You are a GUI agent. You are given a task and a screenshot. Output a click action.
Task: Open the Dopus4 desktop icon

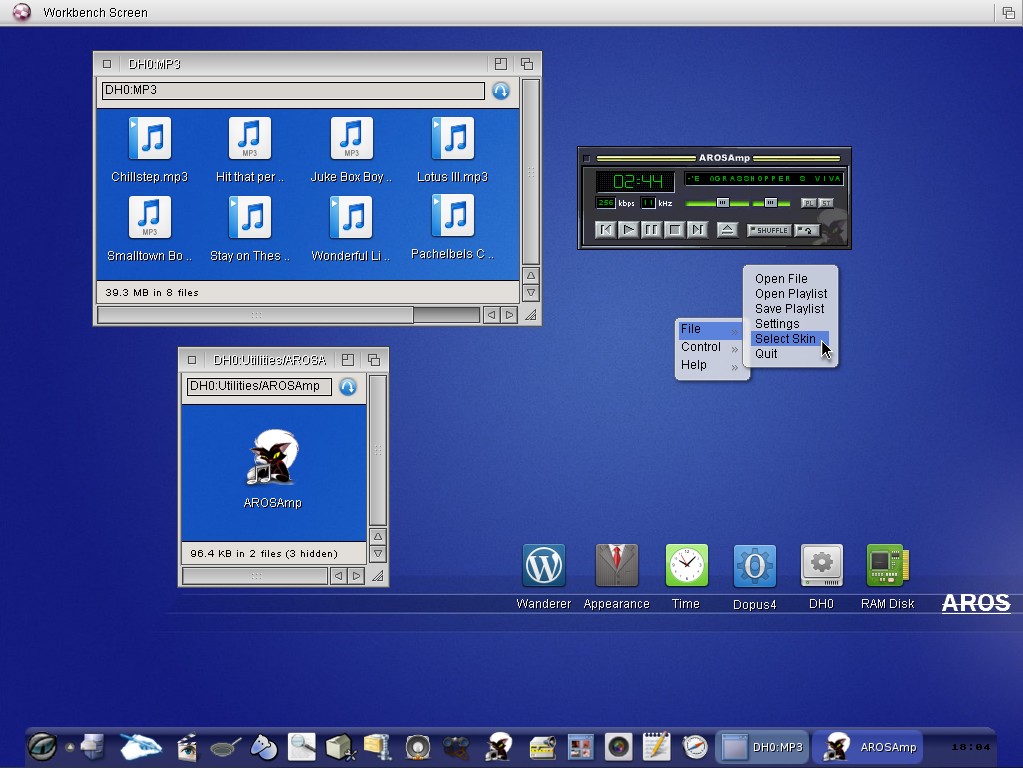click(754, 567)
